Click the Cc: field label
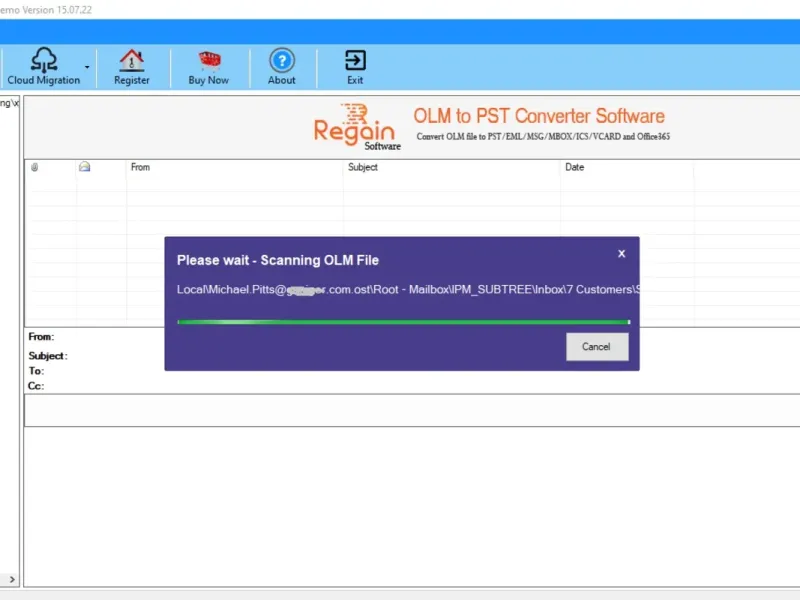The width and height of the screenshot is (800, 600). [x=36, y=386]
